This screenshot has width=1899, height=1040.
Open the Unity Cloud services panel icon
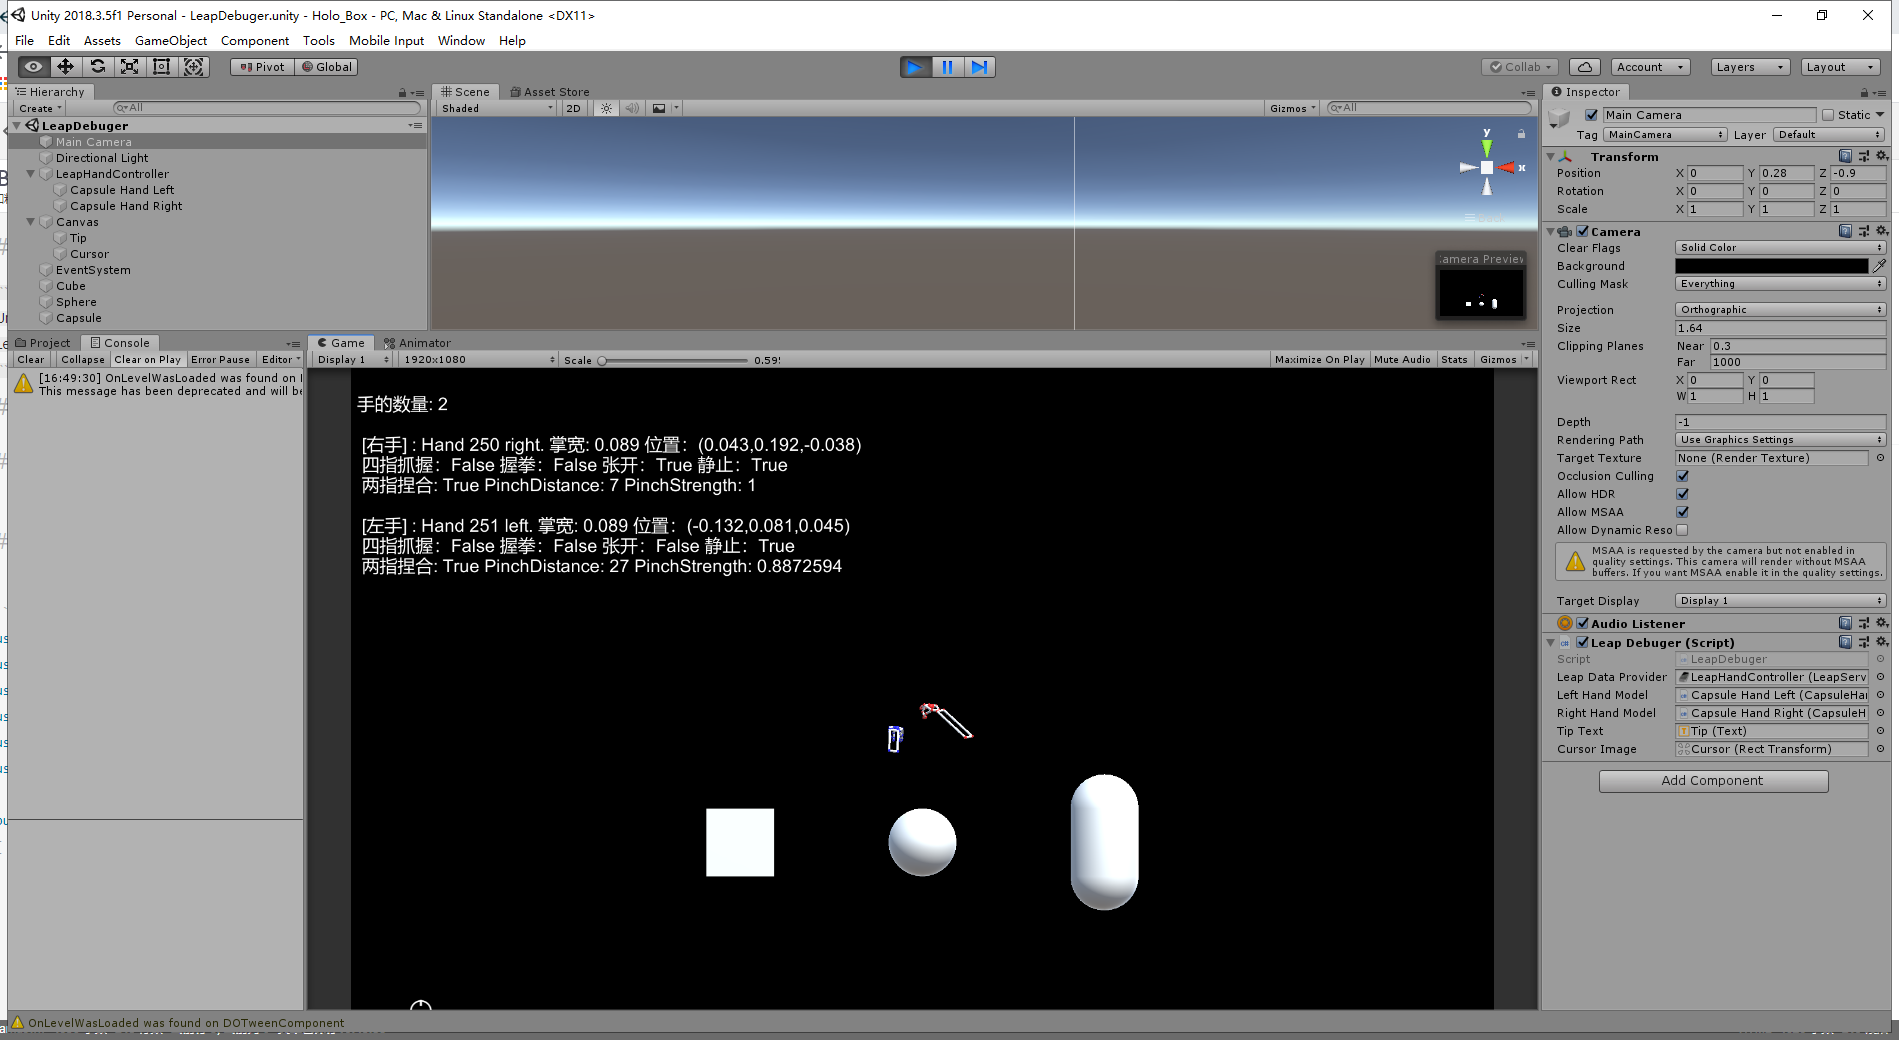1584,66
